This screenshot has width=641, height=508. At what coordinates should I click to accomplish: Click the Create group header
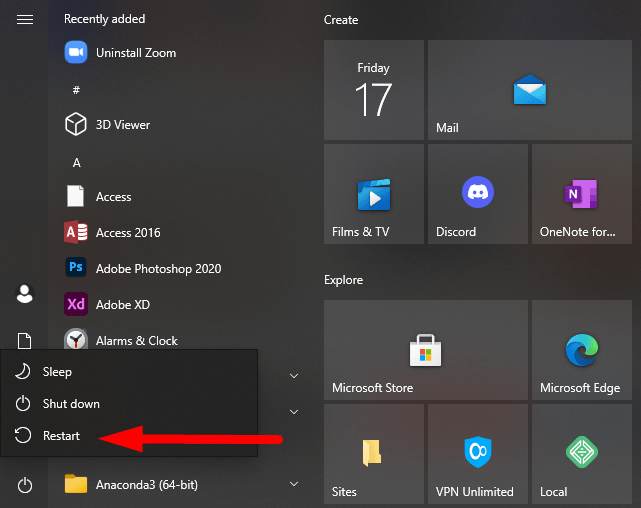click(341, 20)
